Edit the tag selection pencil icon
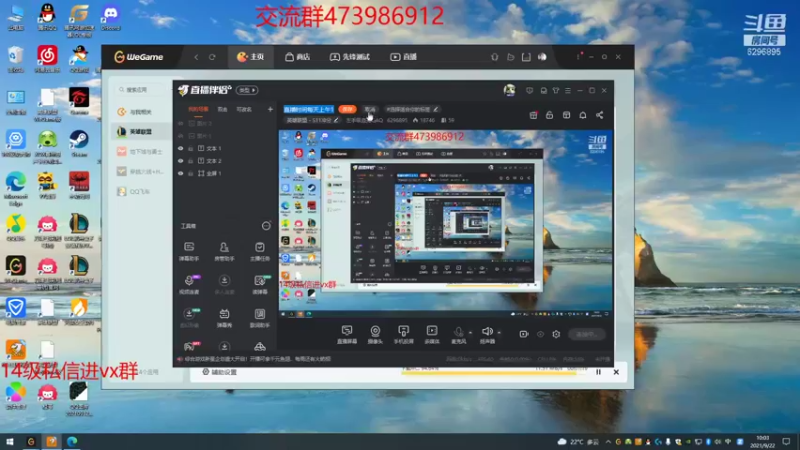 (436, 109)
